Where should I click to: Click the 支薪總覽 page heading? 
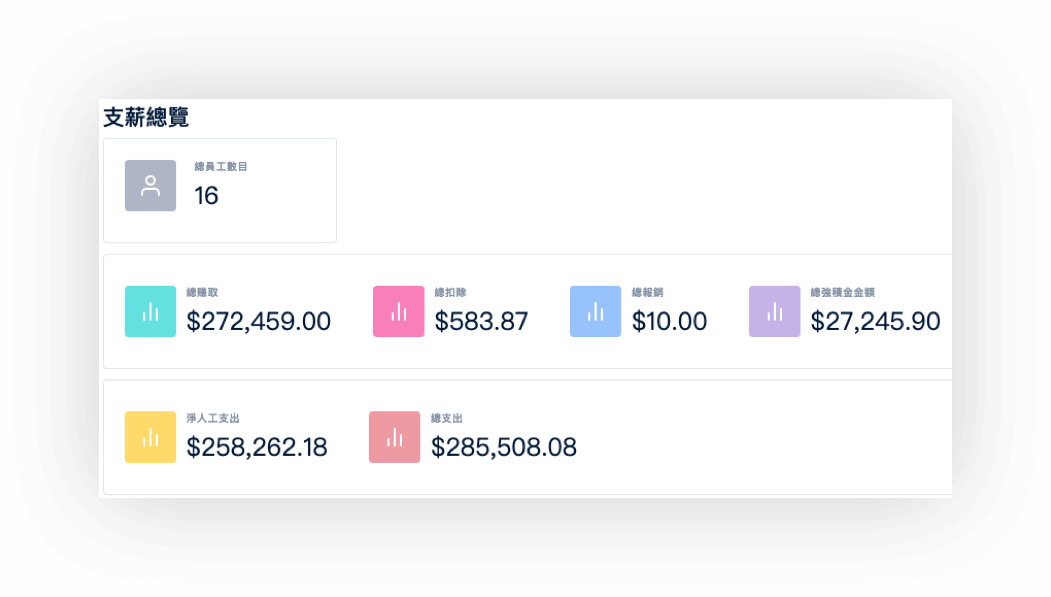tap(146, 117)
